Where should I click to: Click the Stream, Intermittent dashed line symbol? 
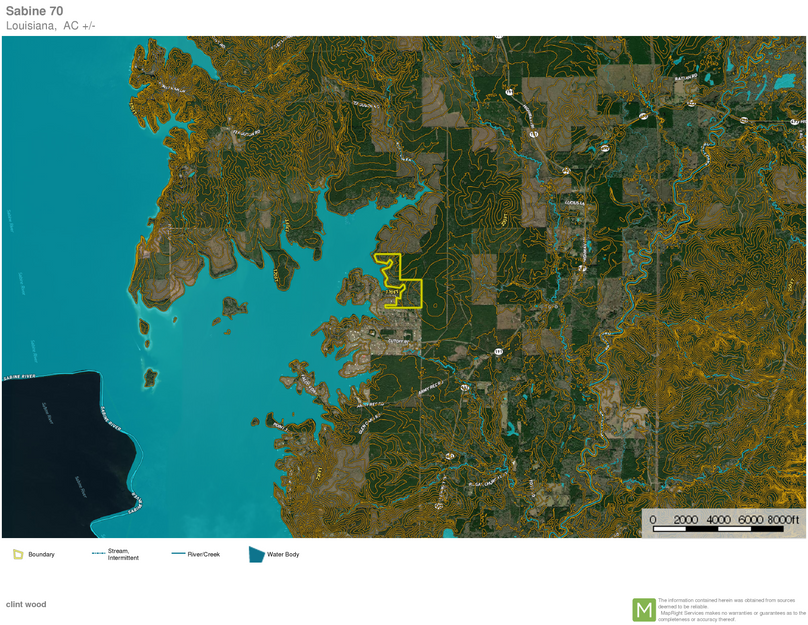98,554
